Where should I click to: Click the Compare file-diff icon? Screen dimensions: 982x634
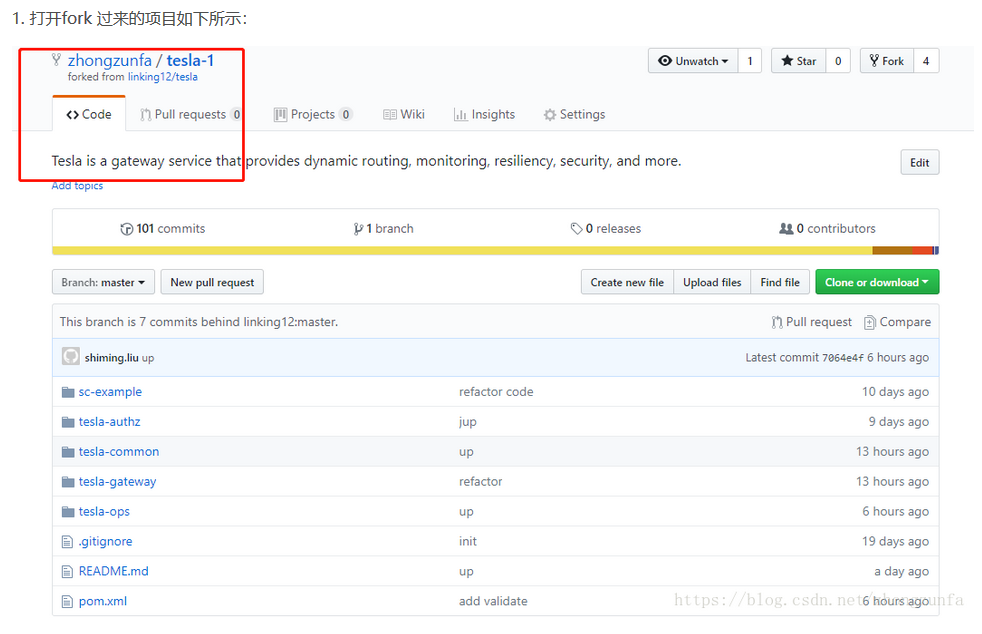point(869,322)
